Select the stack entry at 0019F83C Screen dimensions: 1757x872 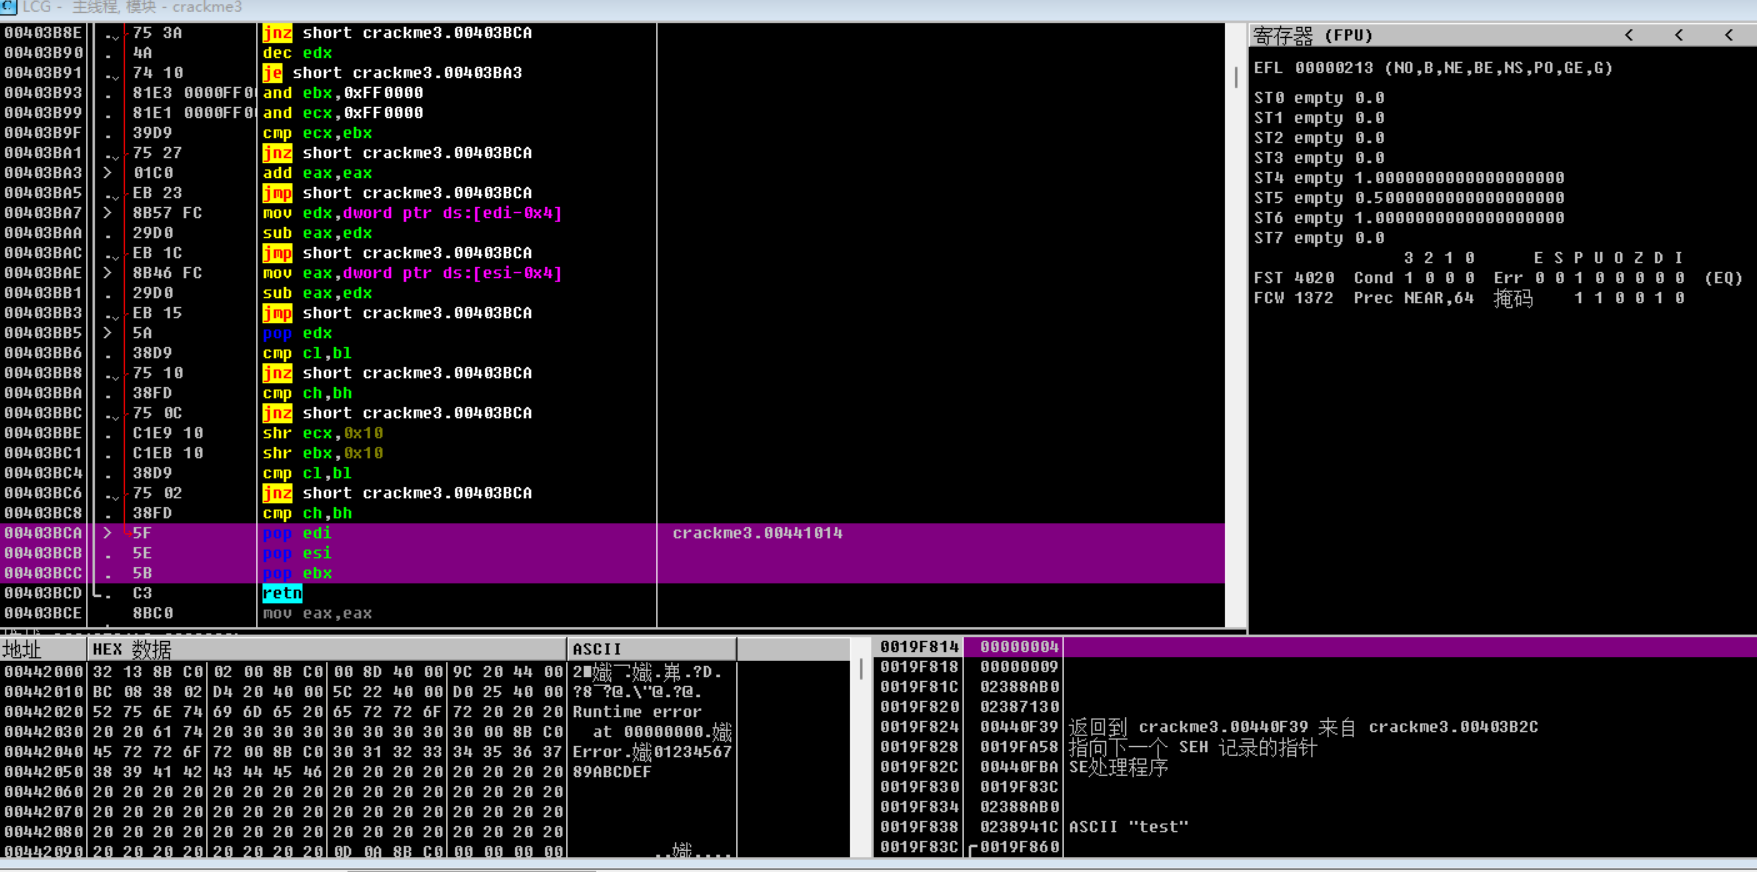pyautogui.click(x=1316, y=847)
